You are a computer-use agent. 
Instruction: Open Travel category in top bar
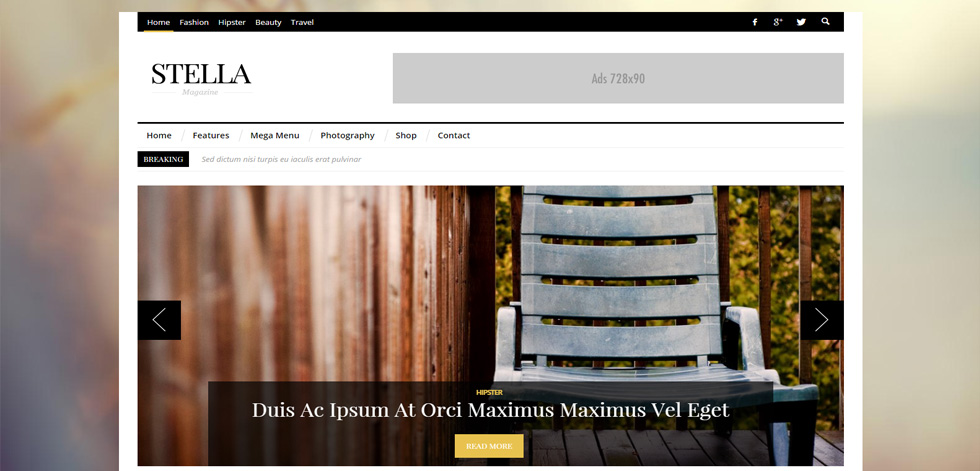[x=302, y=22]
